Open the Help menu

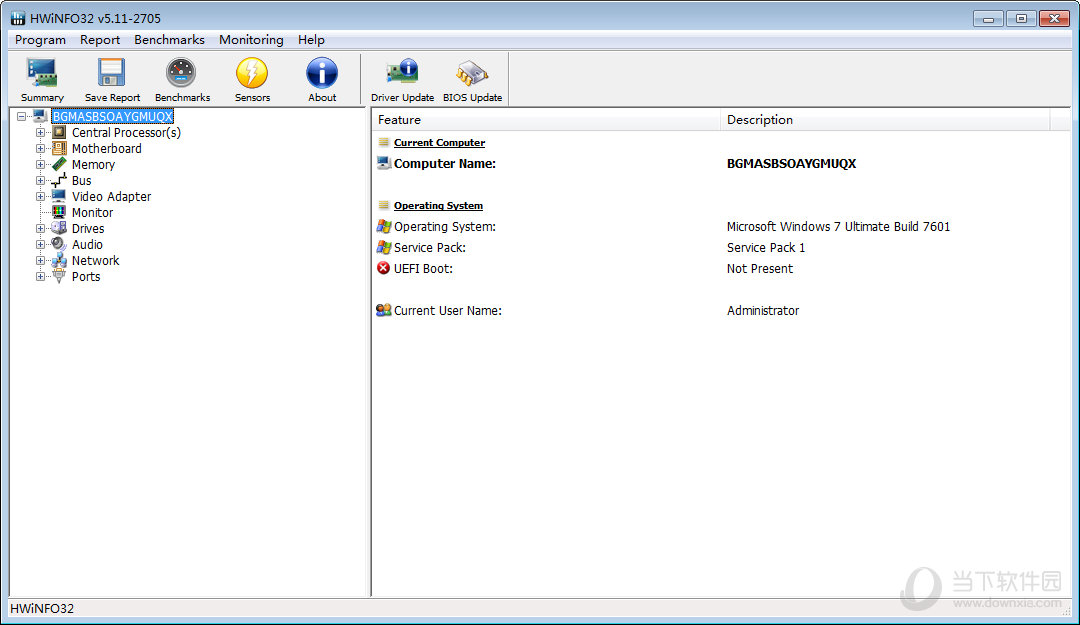pyautogui.click(x=311, y=40)
